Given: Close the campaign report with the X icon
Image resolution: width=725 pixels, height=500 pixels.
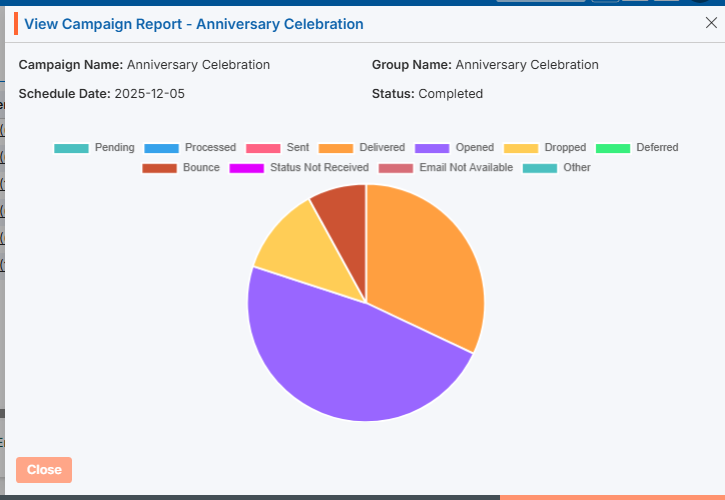Looking at the screenshot, I should [711, 23].
